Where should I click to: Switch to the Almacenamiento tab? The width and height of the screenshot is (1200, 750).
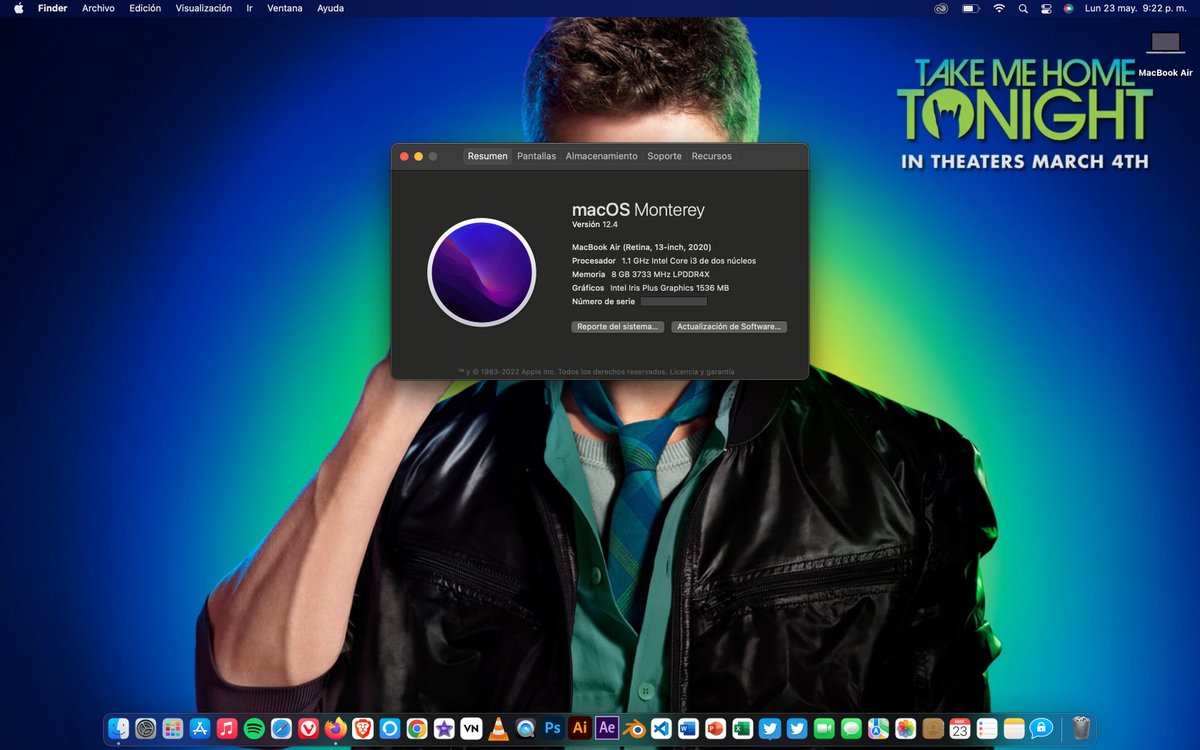pyautogui.click(x=602, y=156)
